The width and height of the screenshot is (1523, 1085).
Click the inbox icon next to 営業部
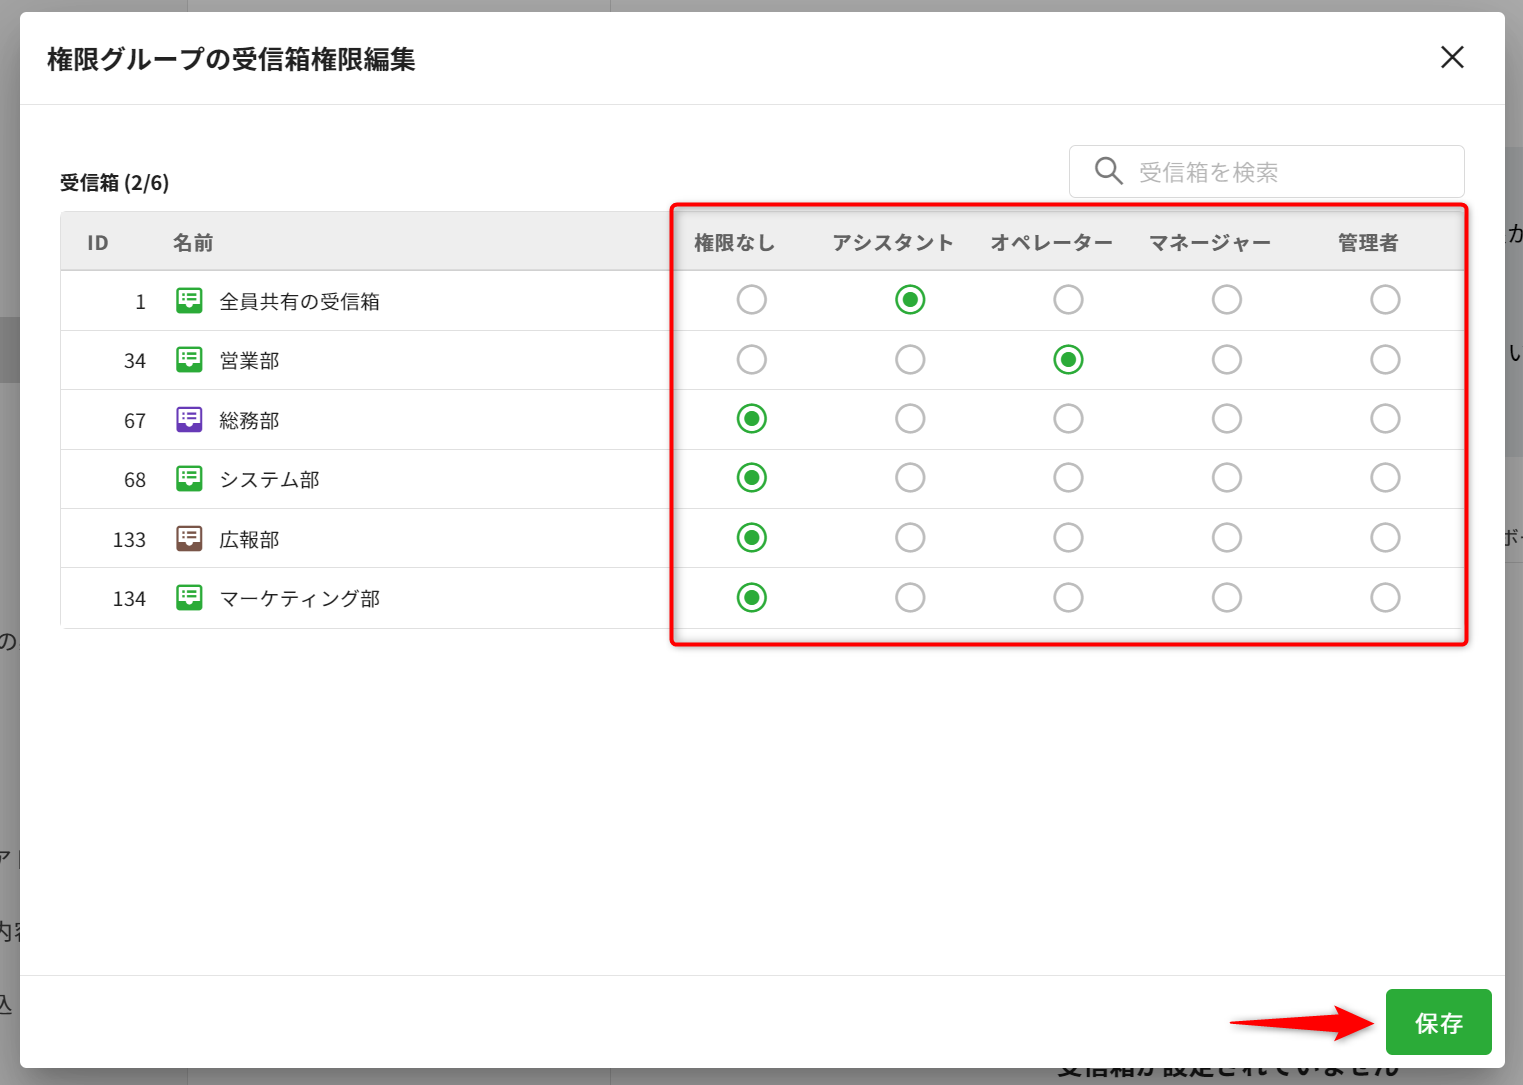coord(189,360)
